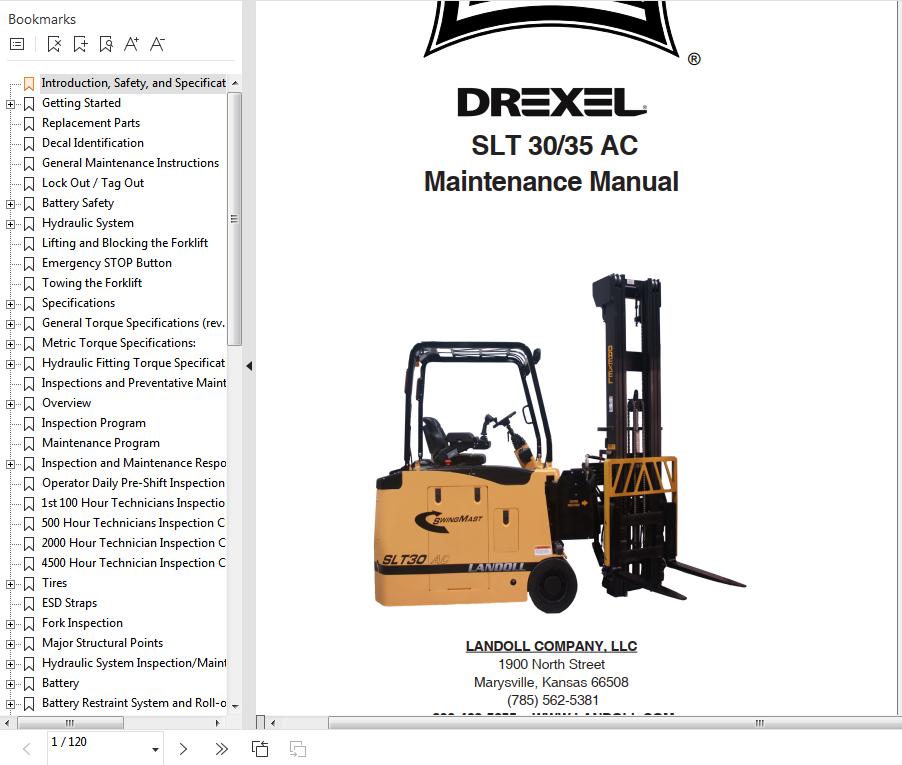
Task: Expand Battery Restraint System bookmark
Action: (10, 704)
